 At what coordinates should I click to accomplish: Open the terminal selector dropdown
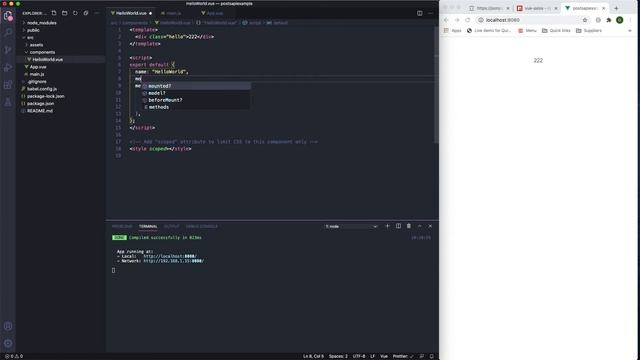(x=351, y=226)
